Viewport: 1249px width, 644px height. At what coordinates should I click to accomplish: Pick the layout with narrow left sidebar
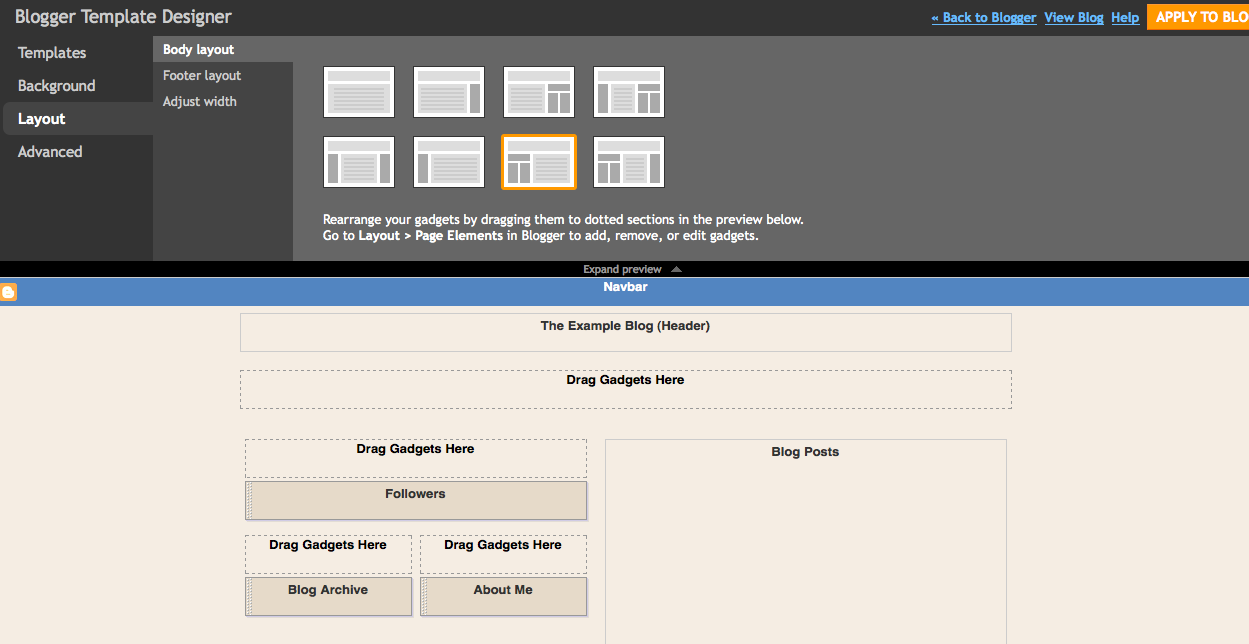(x=449, y=162)
